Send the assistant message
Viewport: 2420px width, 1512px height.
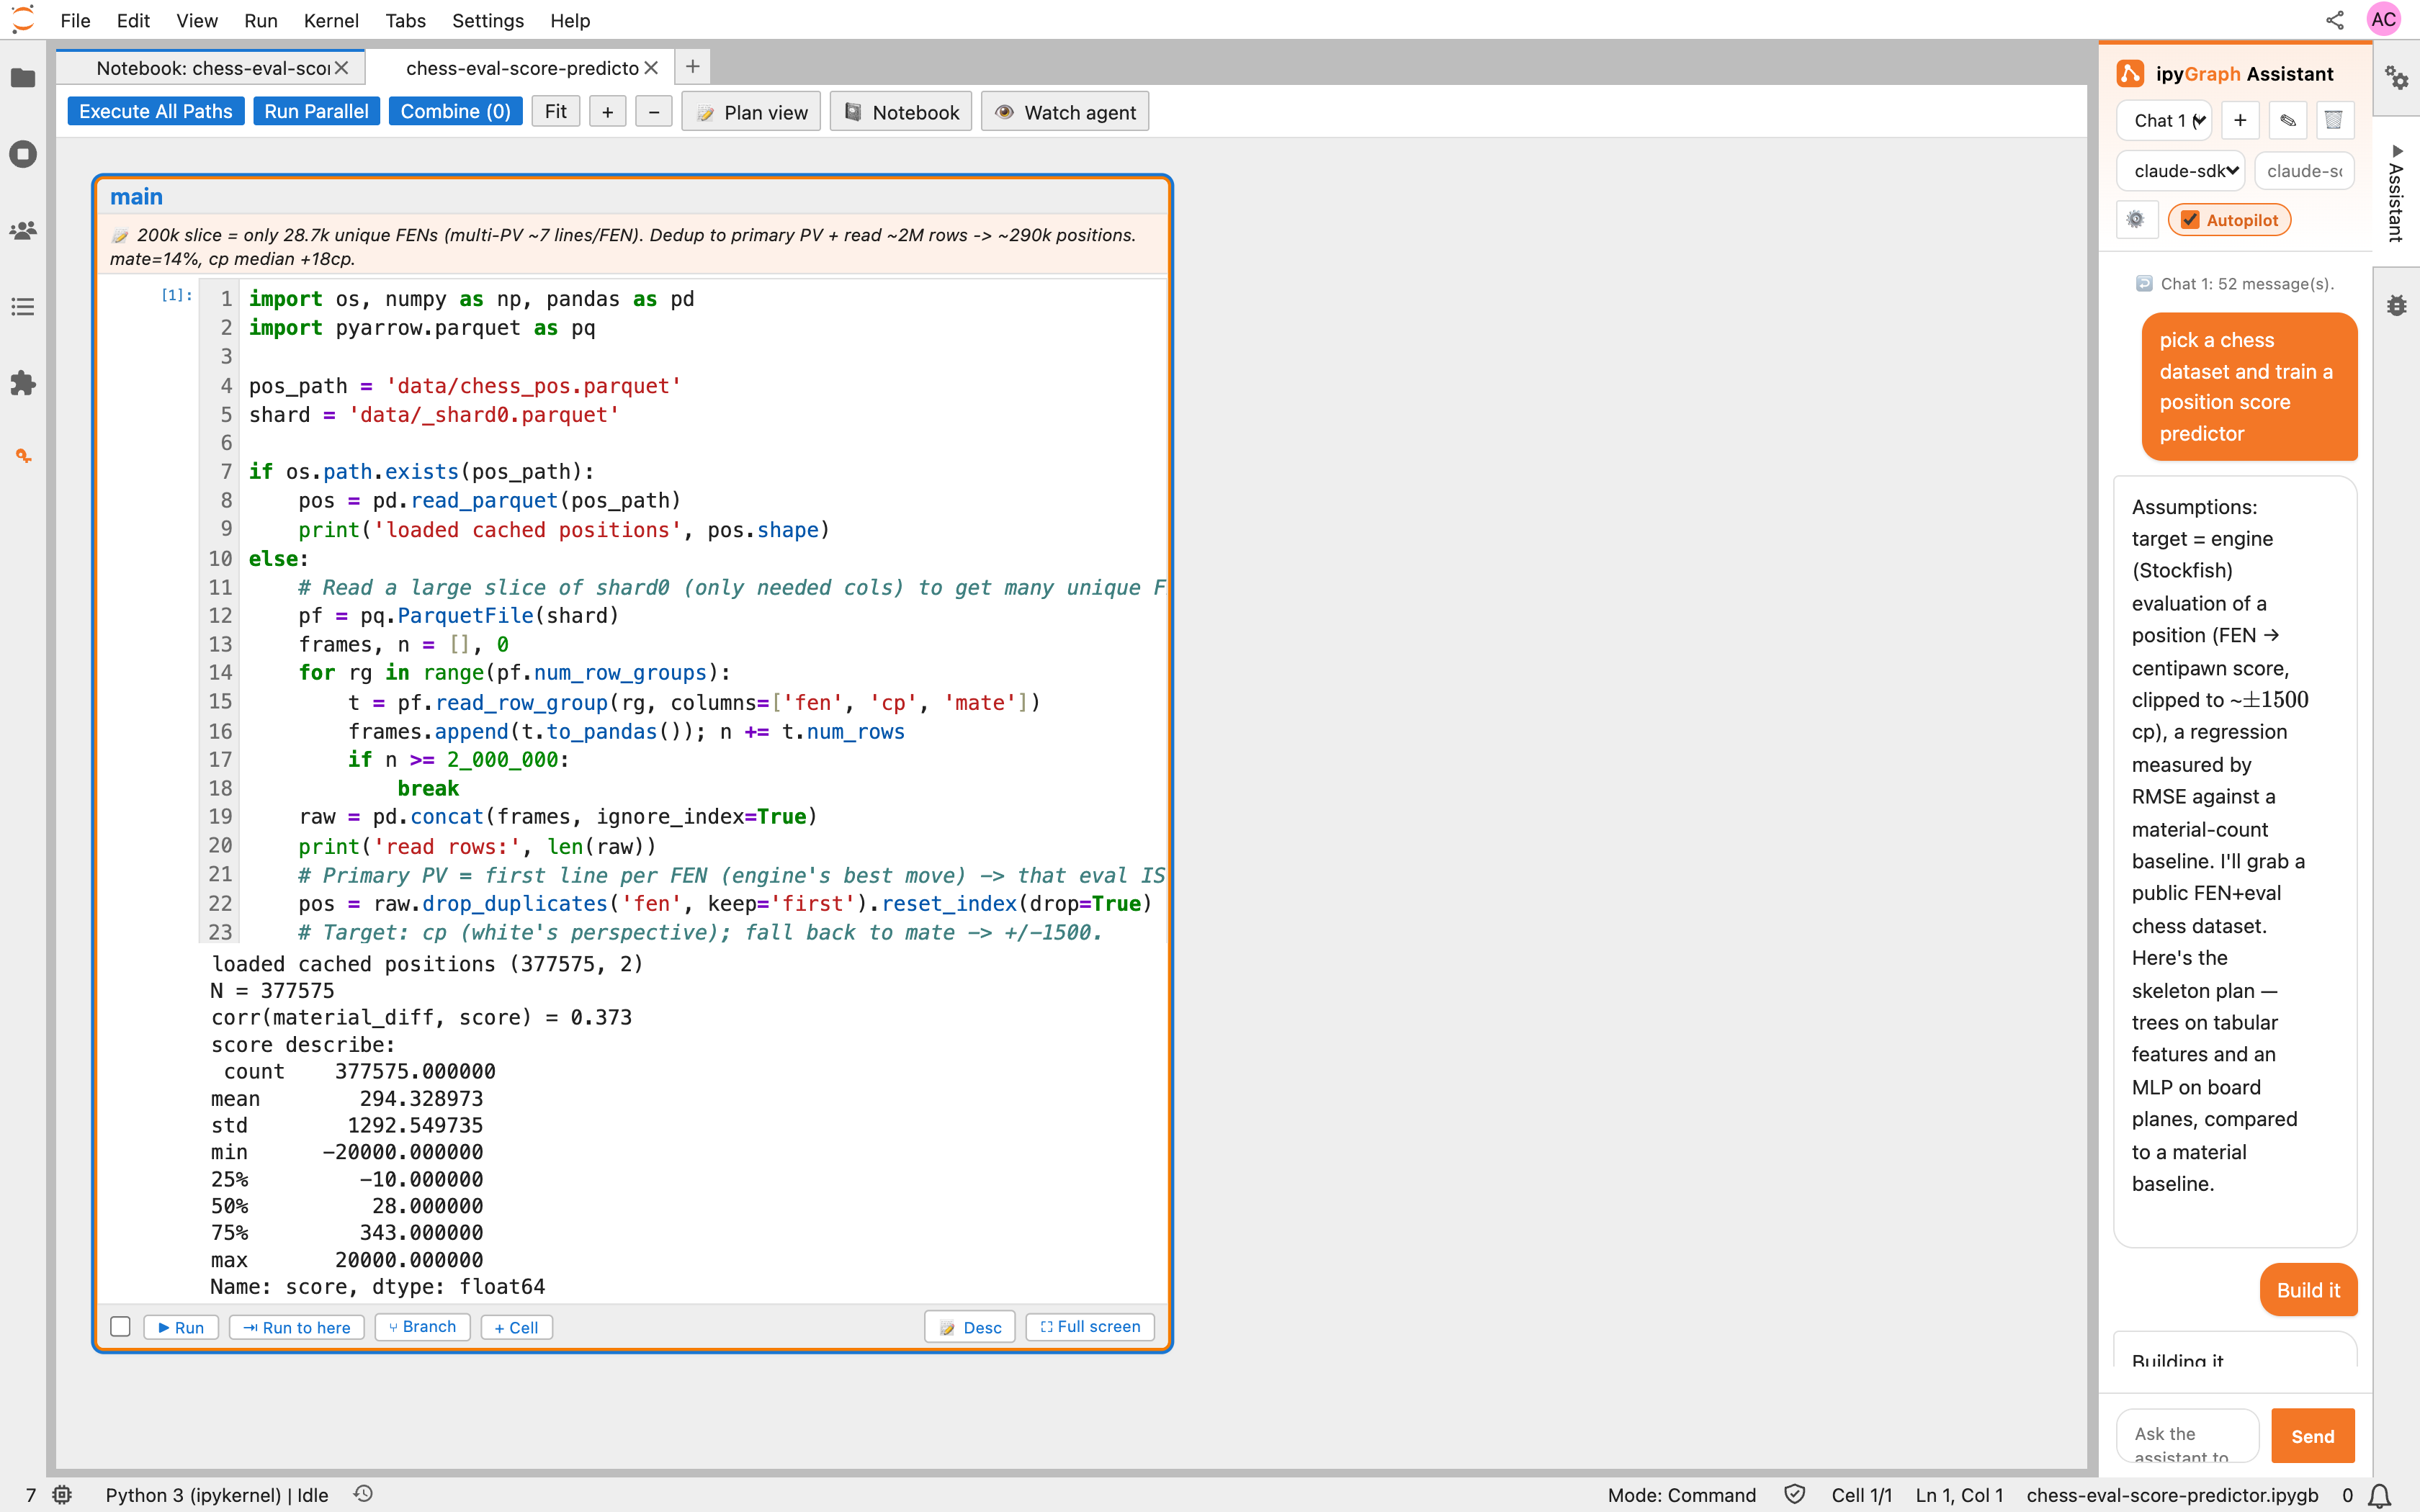pyautogui.click(x=2313, y=1436)
